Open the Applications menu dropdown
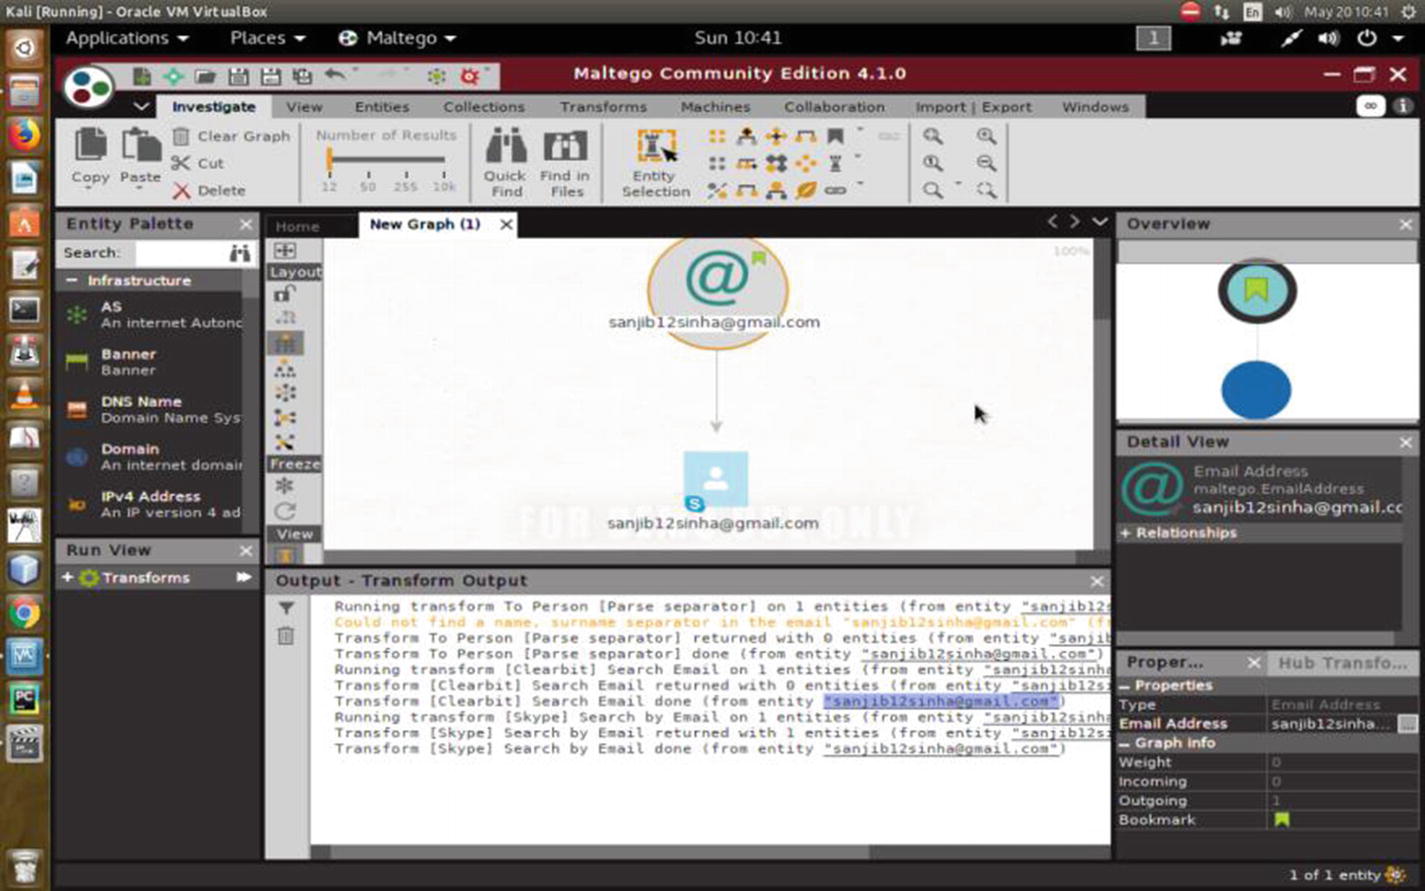The width and height of the screenshot is (1425, 891). pos(126,38)
